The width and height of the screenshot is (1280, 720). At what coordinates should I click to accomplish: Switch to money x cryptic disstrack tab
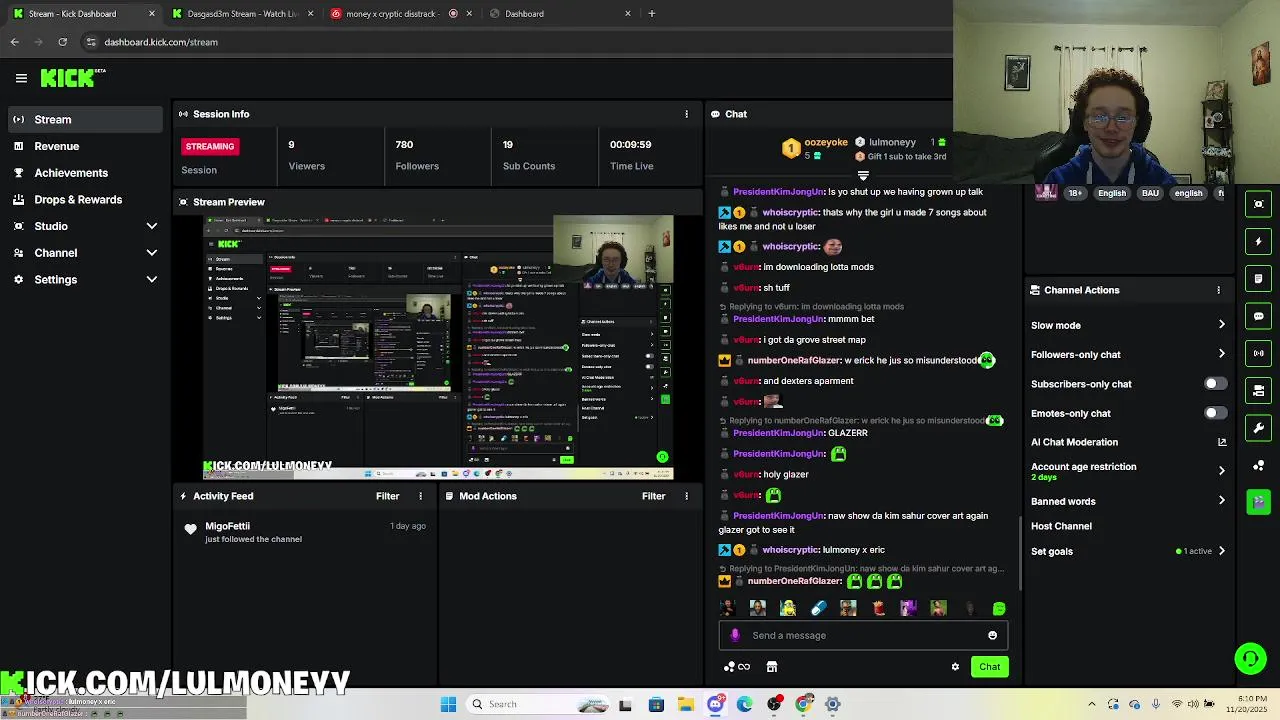click(399, 14)
